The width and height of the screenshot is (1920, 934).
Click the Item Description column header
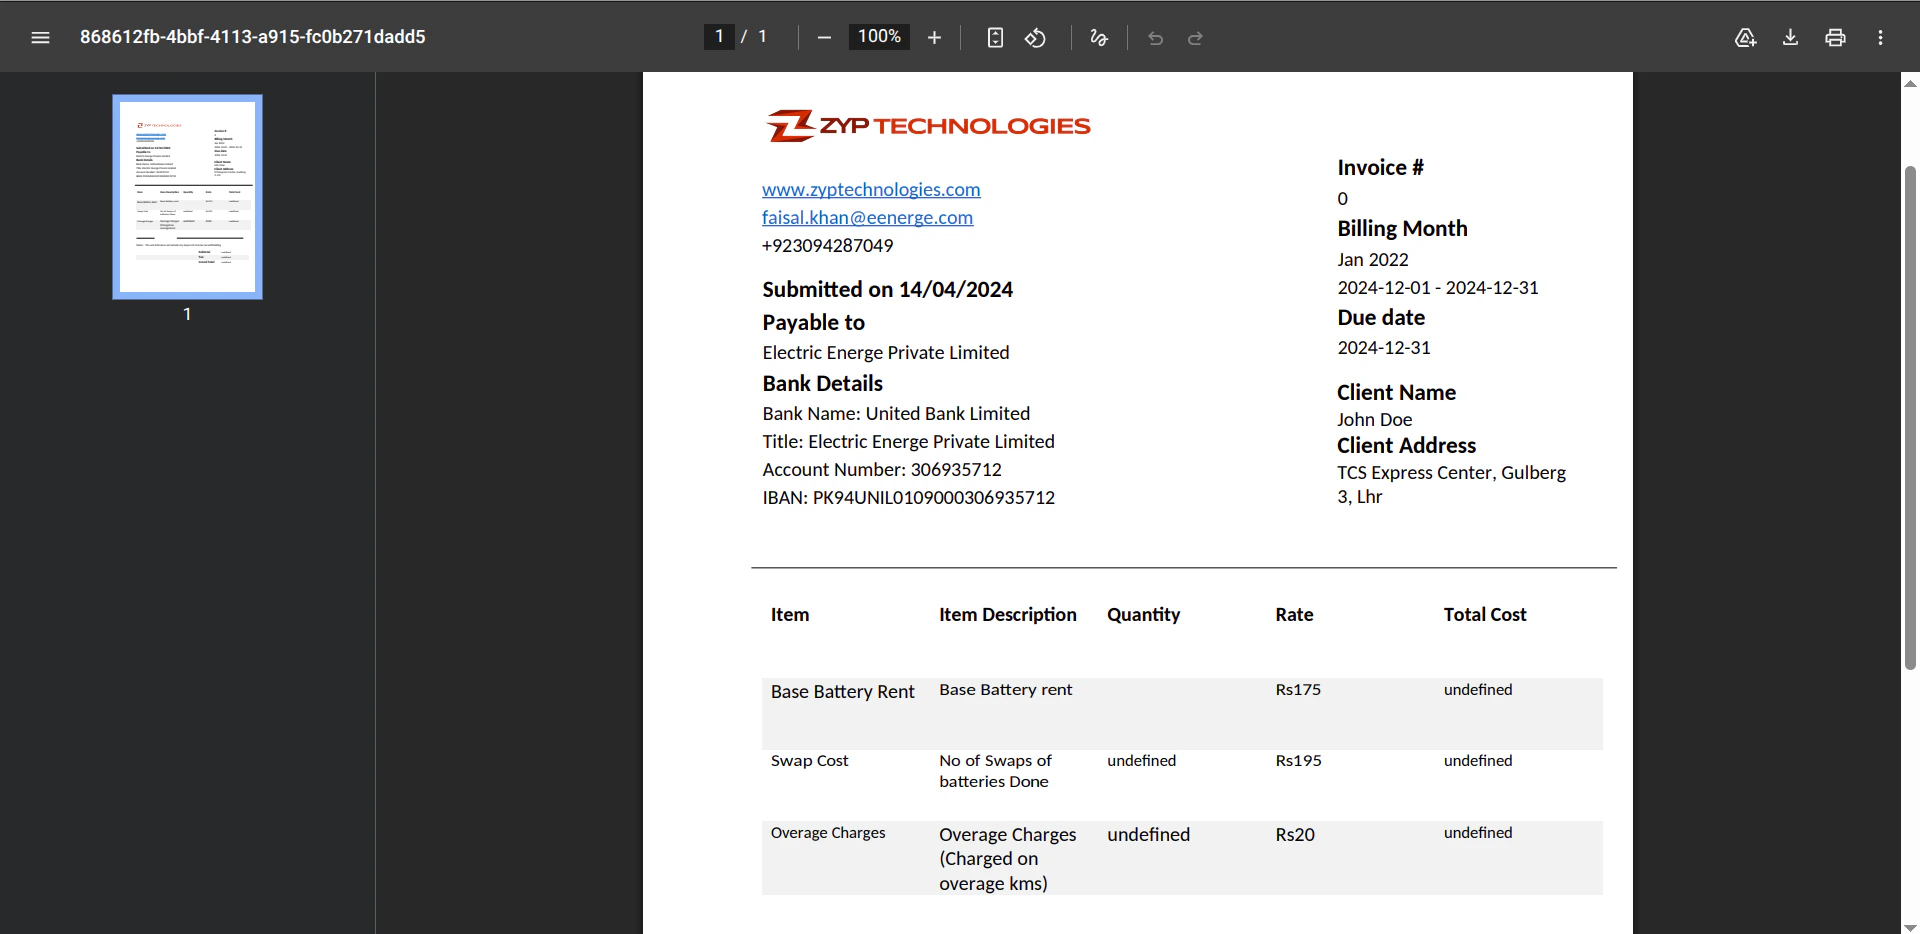[1007, 614]
